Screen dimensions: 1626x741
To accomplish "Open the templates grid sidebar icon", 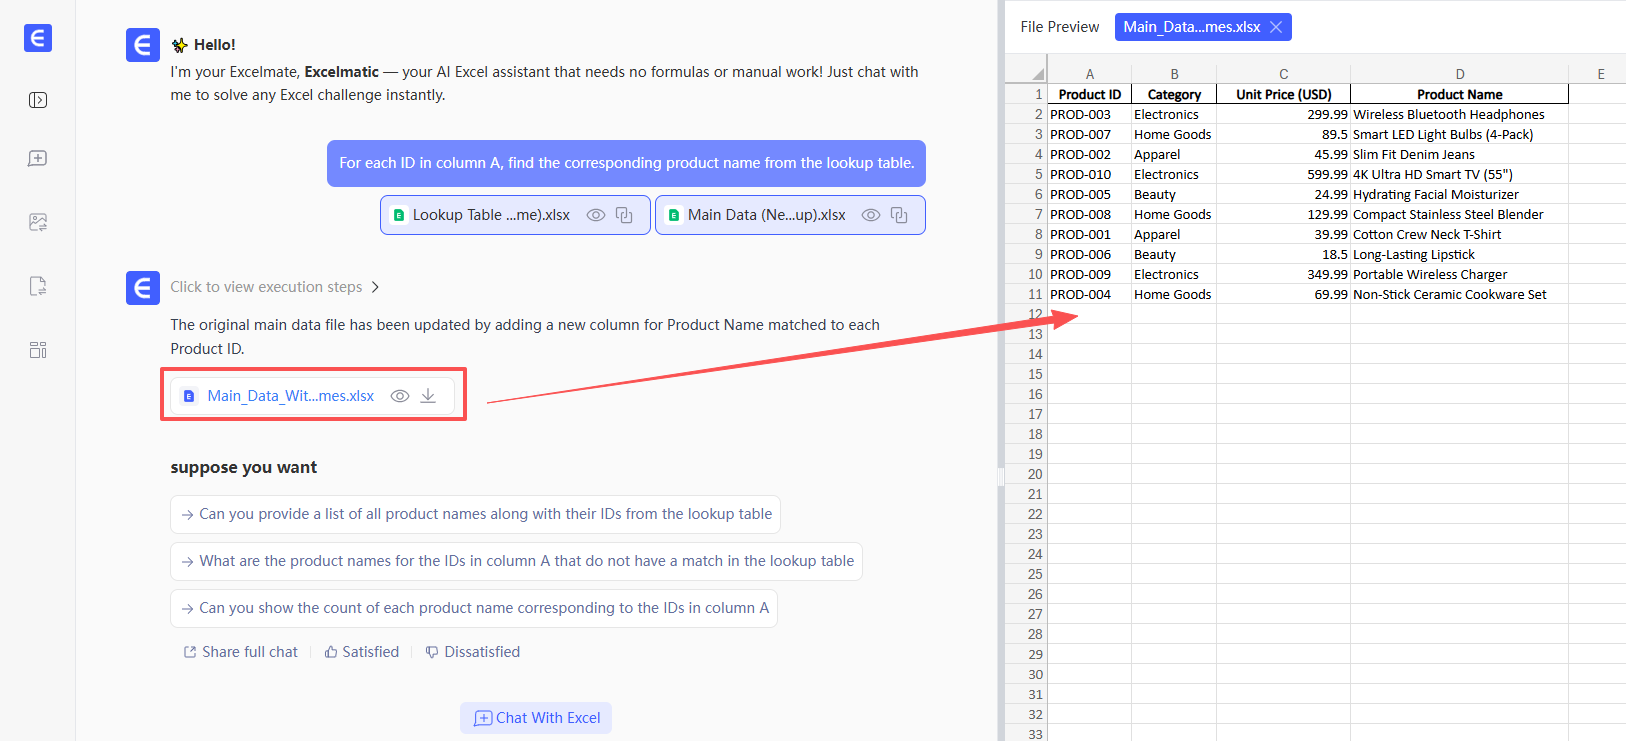I will point(38,350).
